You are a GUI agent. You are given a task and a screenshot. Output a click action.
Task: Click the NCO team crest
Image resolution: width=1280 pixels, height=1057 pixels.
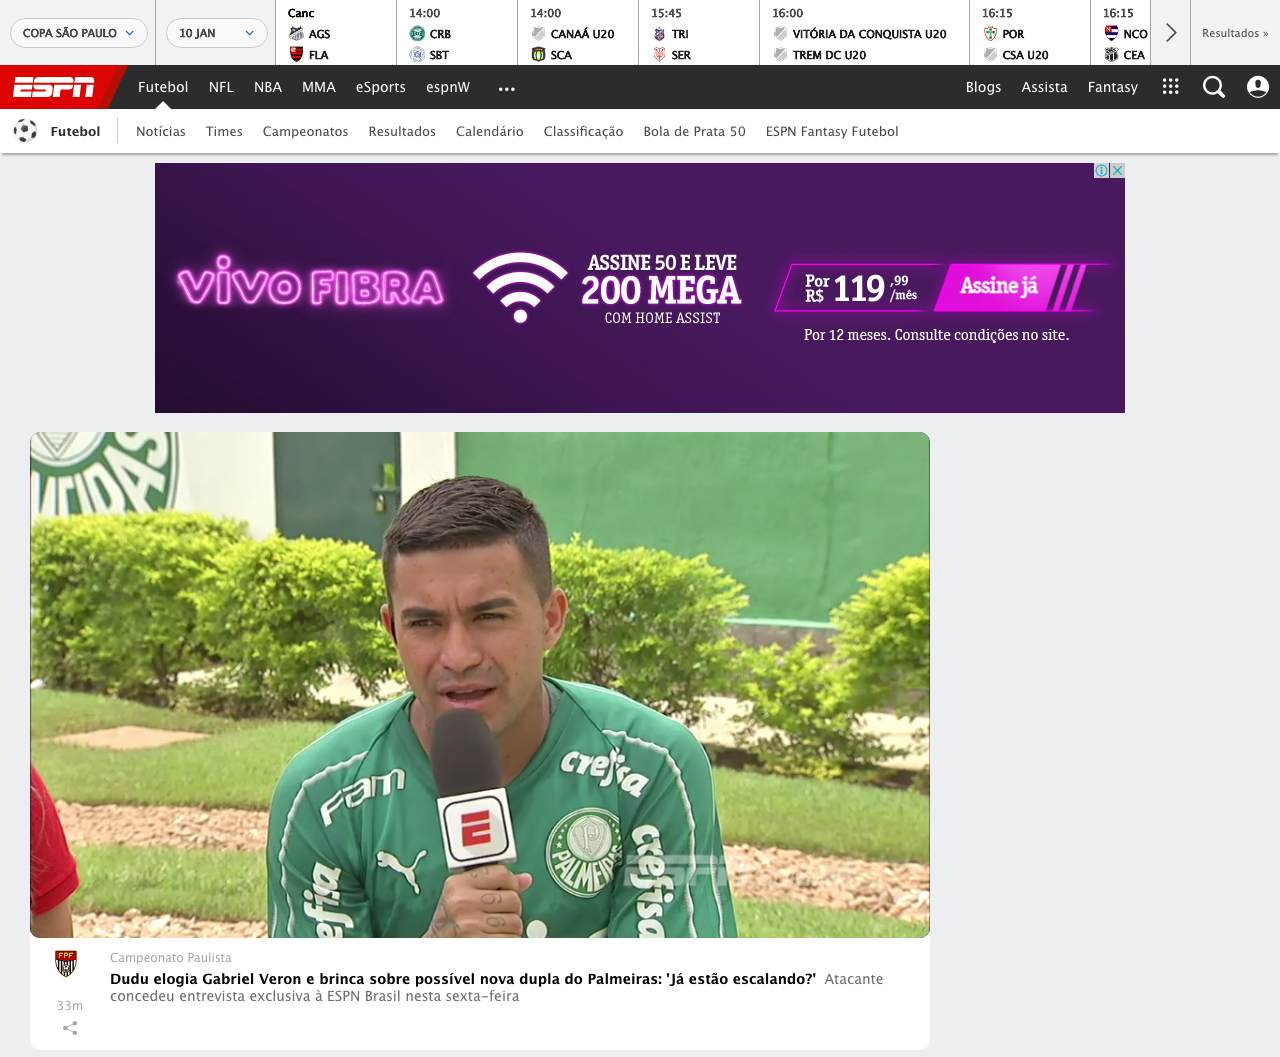click(1111, 34)
